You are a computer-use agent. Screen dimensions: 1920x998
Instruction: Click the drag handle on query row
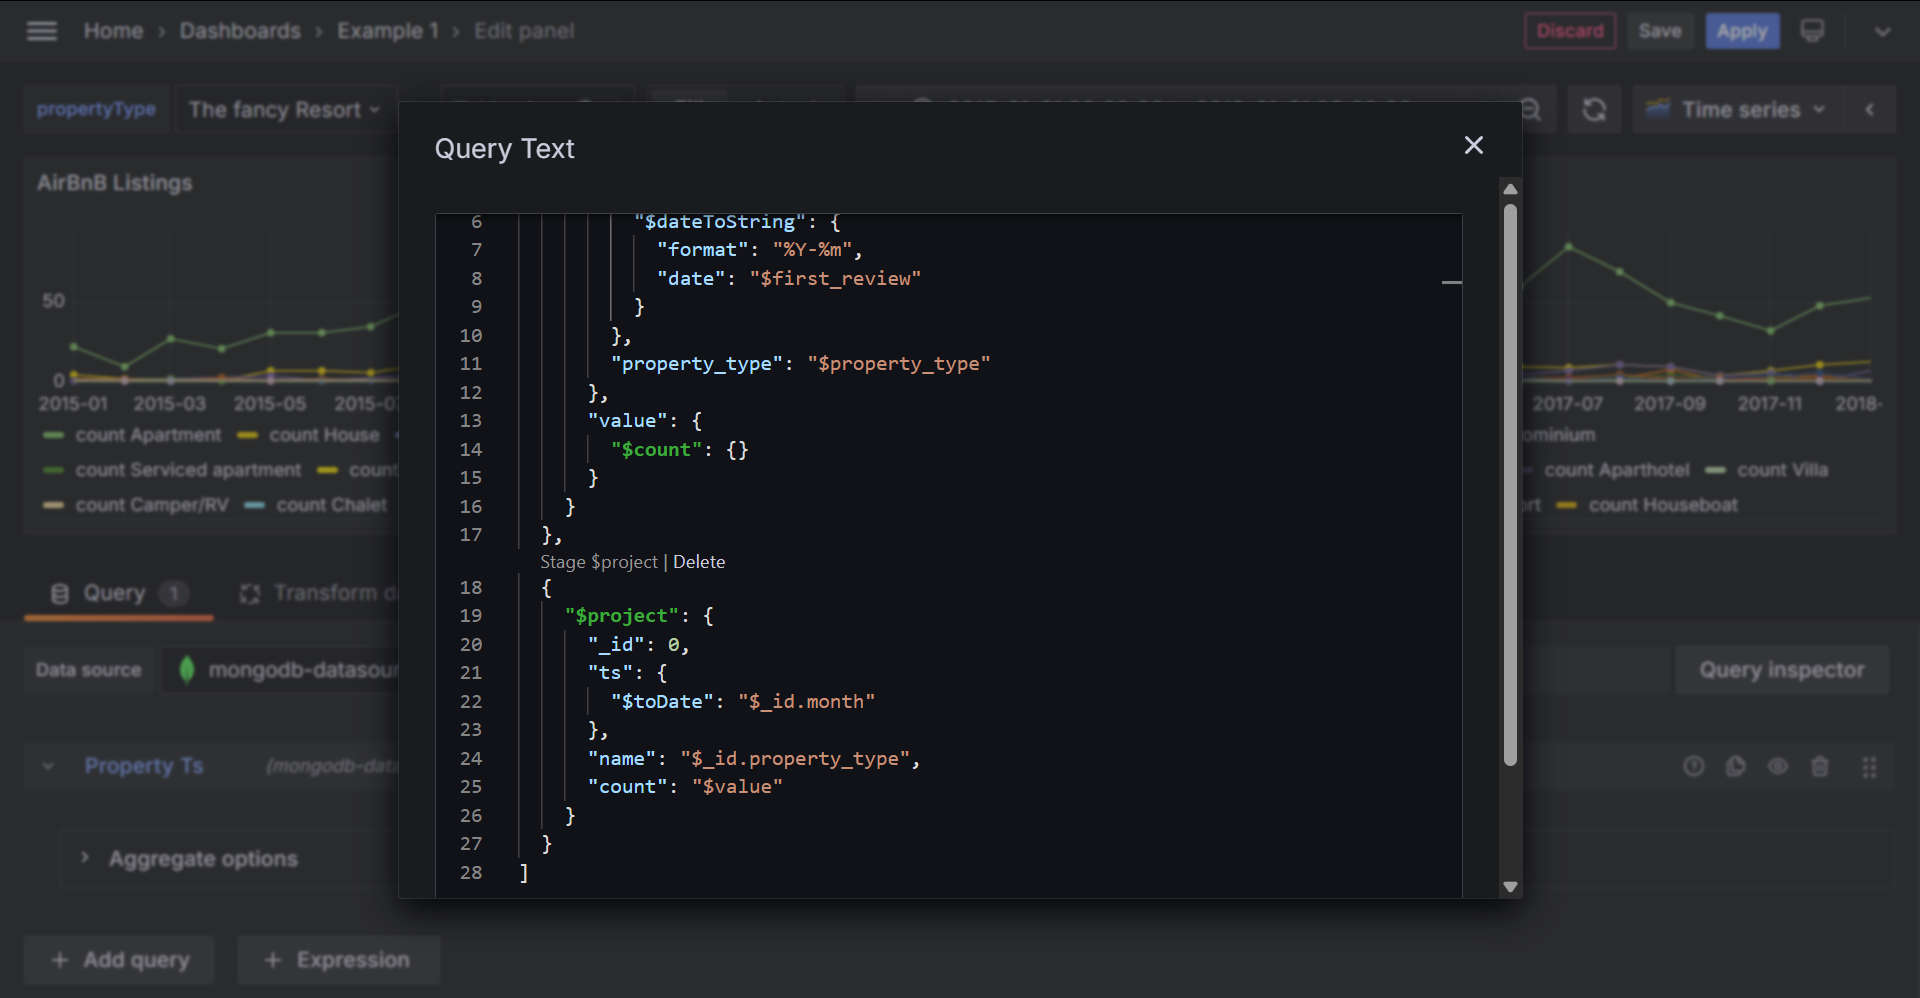[1868, 767]
